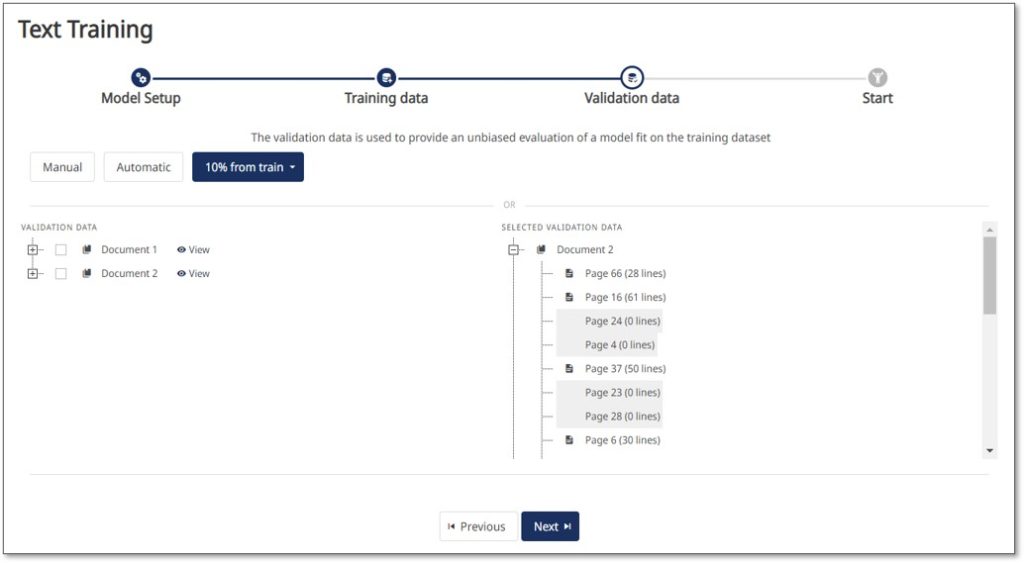1024x563 pixels.
Task: Check the Document 2 checkbox in validation data
Action: (x=61, y=274)
